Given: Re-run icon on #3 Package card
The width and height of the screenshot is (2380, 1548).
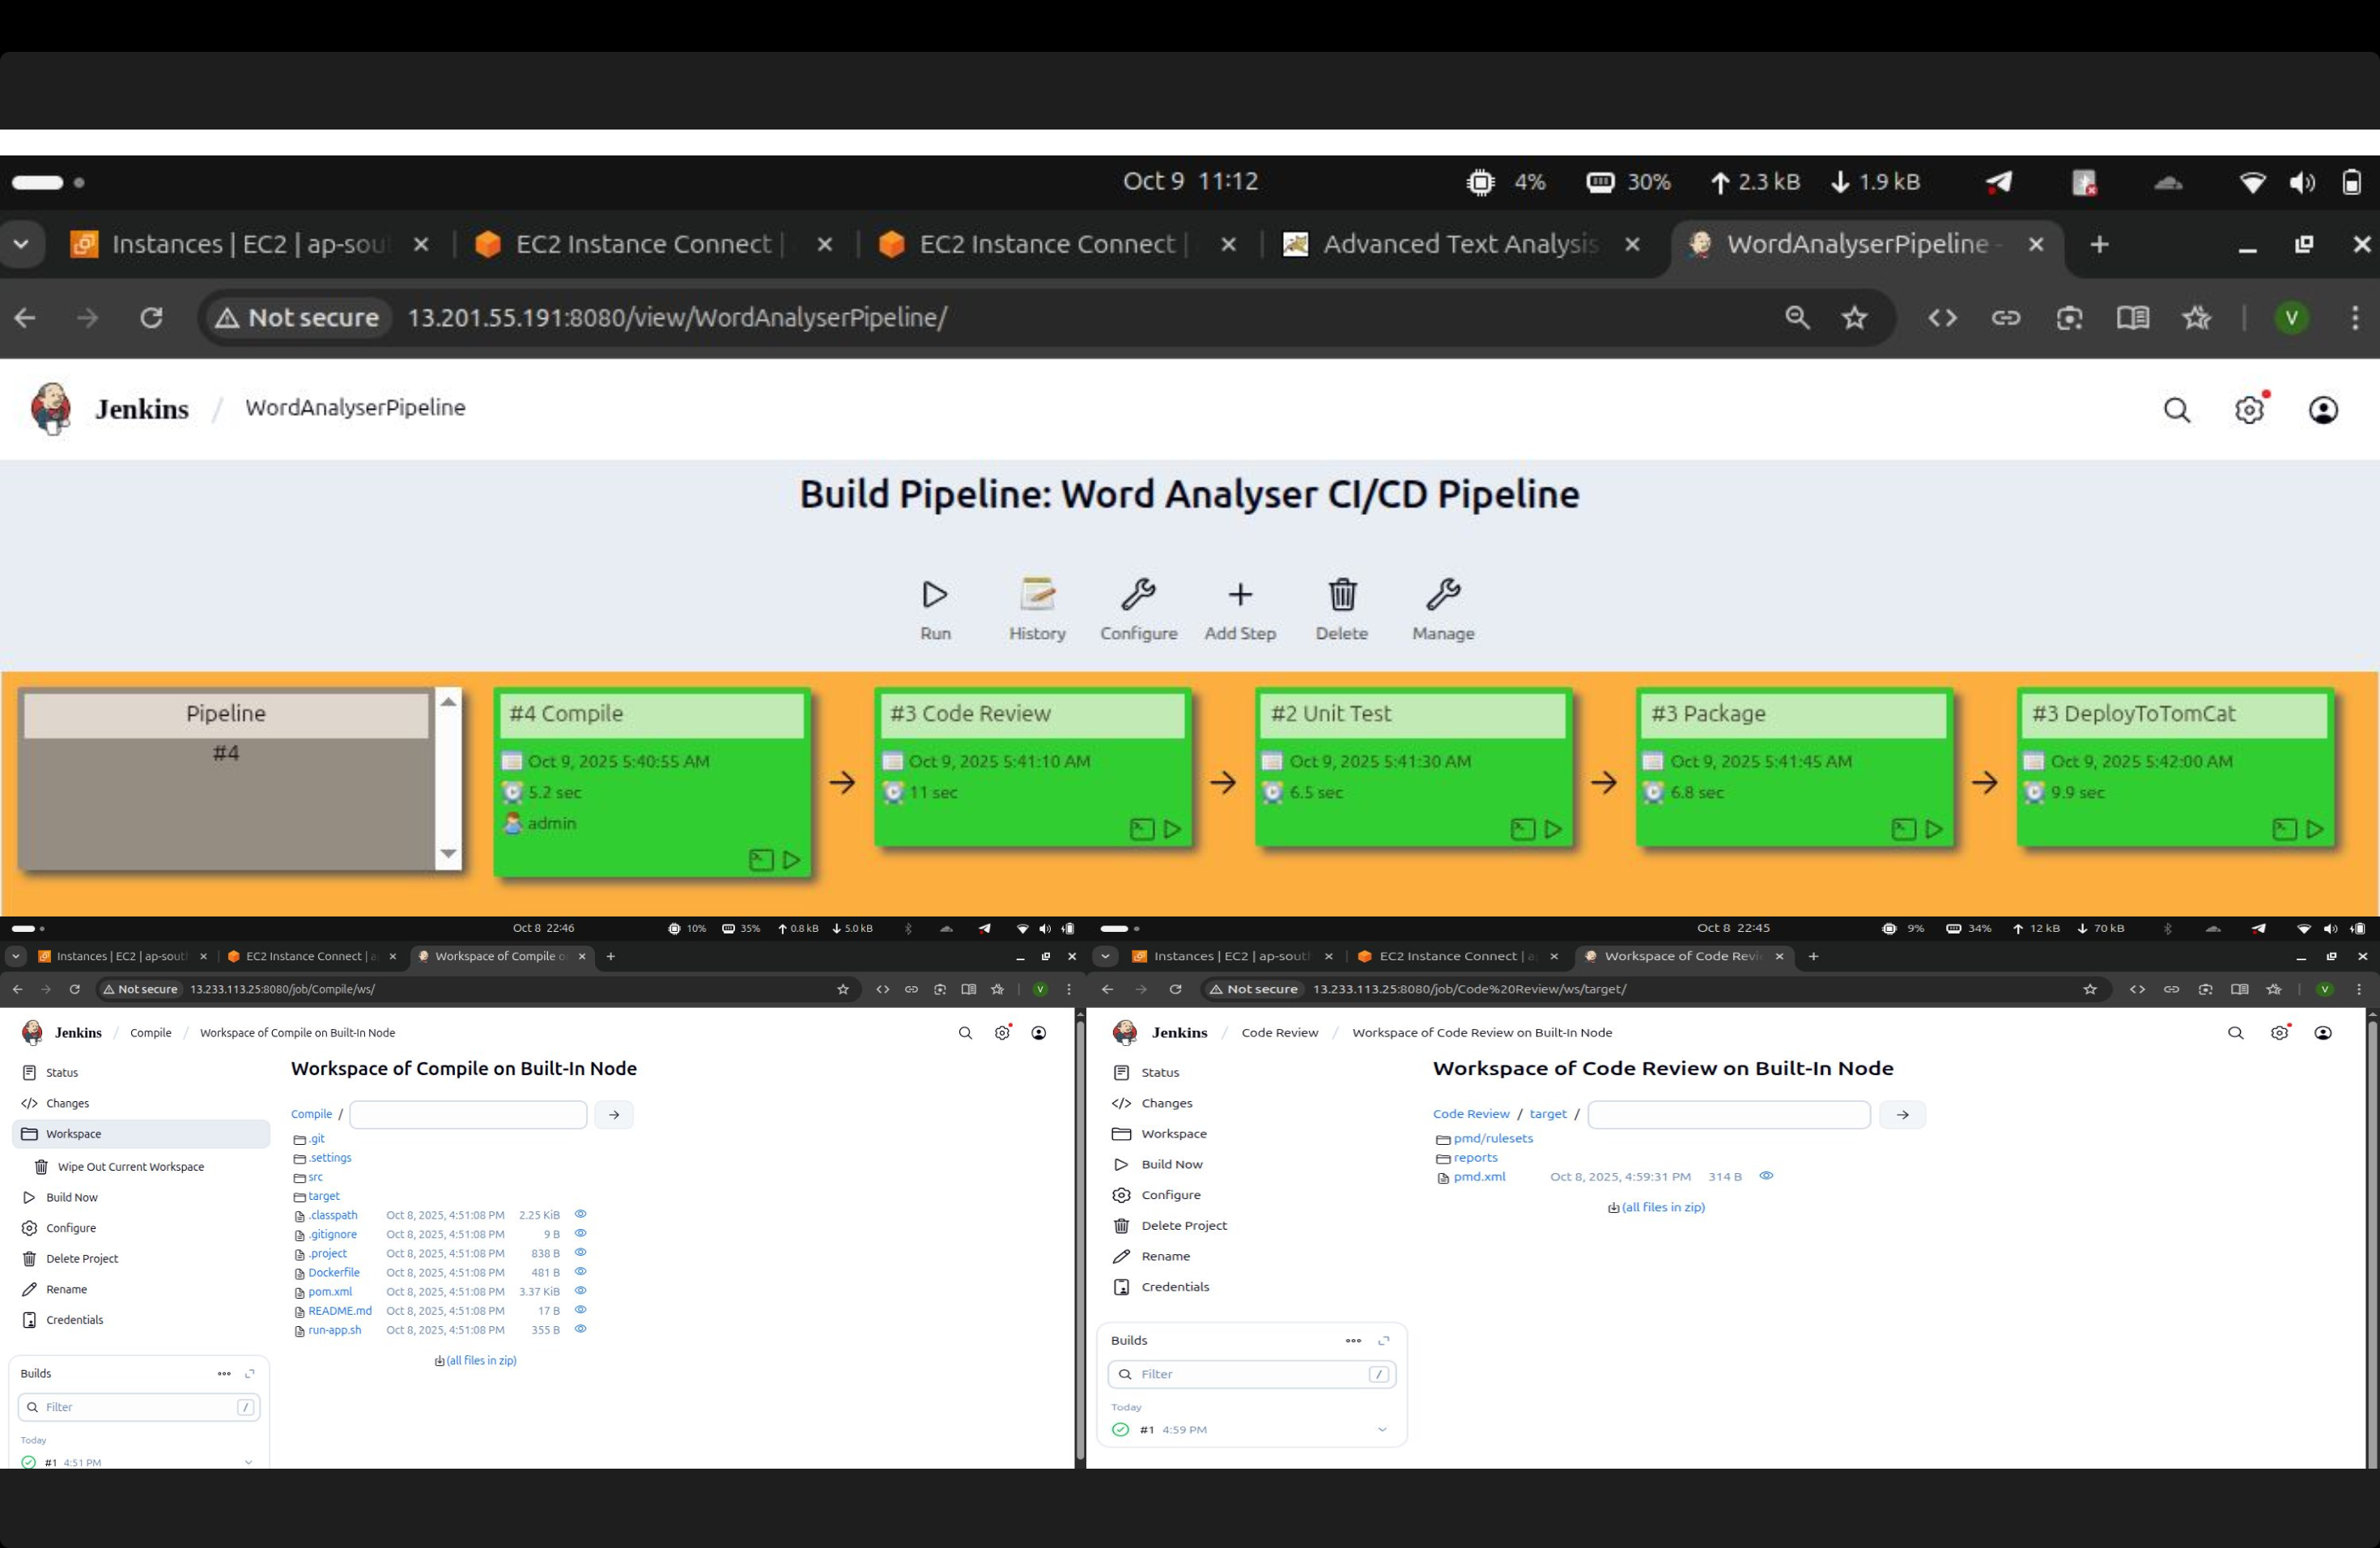Looking at the screenshot, I should [x=1935, y=829].
